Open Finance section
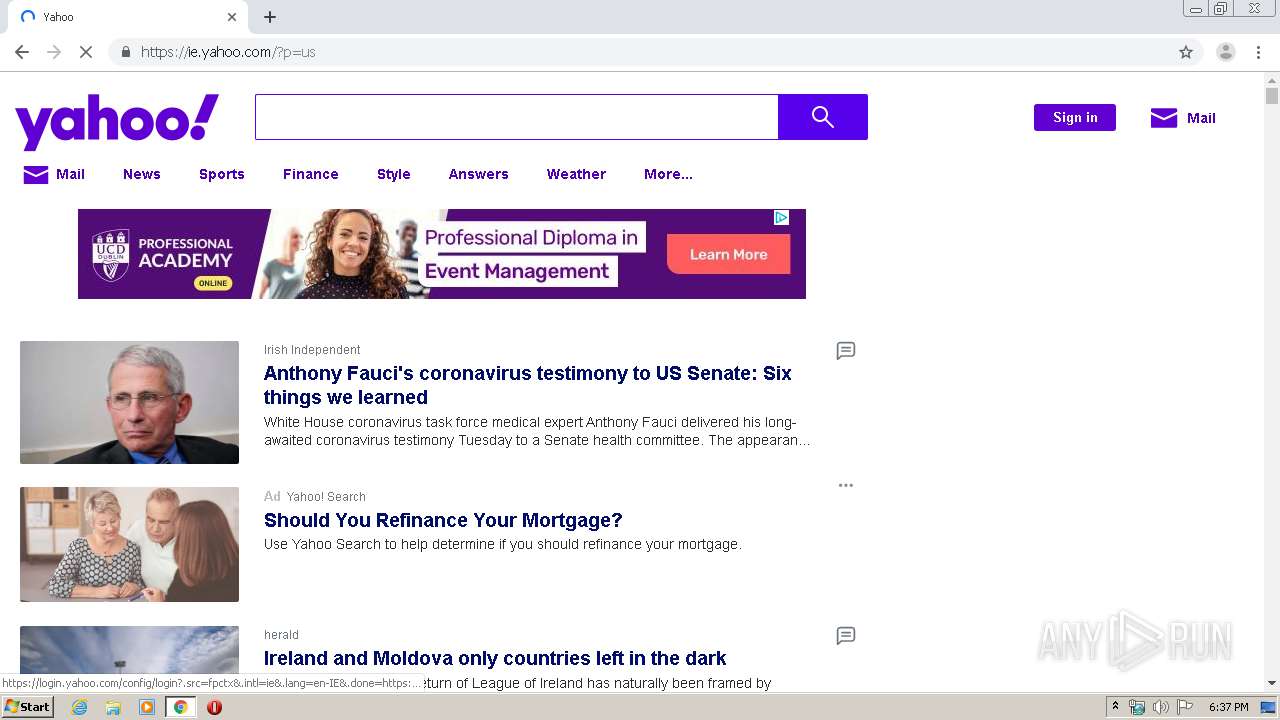Viewport: 1280px width, 720px height. click(x=311, y=174)
